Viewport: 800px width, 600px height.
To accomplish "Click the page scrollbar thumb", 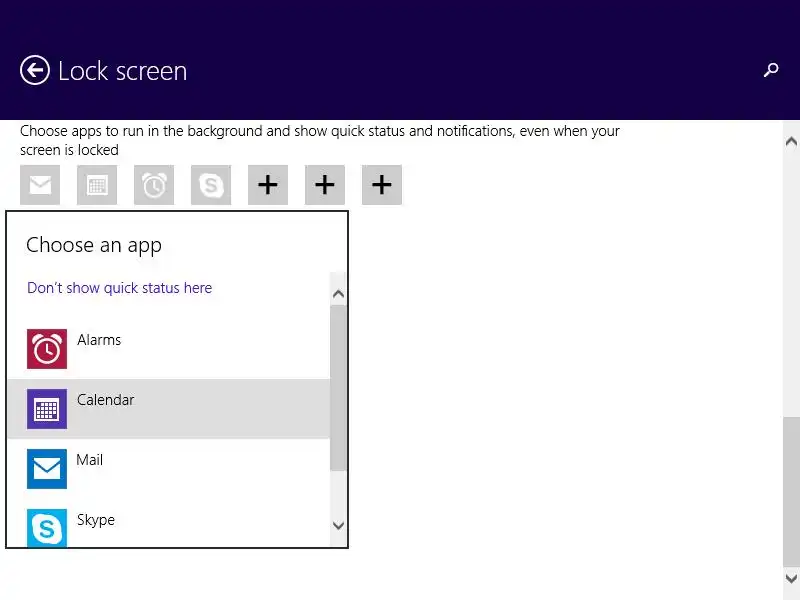I will (791, 492).
